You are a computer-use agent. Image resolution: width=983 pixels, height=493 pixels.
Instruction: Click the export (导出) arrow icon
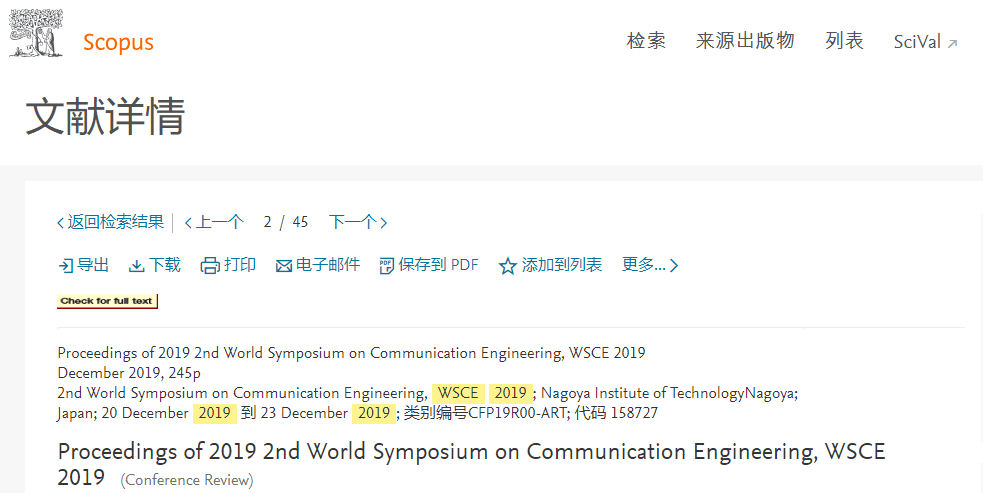pos(65,266)
